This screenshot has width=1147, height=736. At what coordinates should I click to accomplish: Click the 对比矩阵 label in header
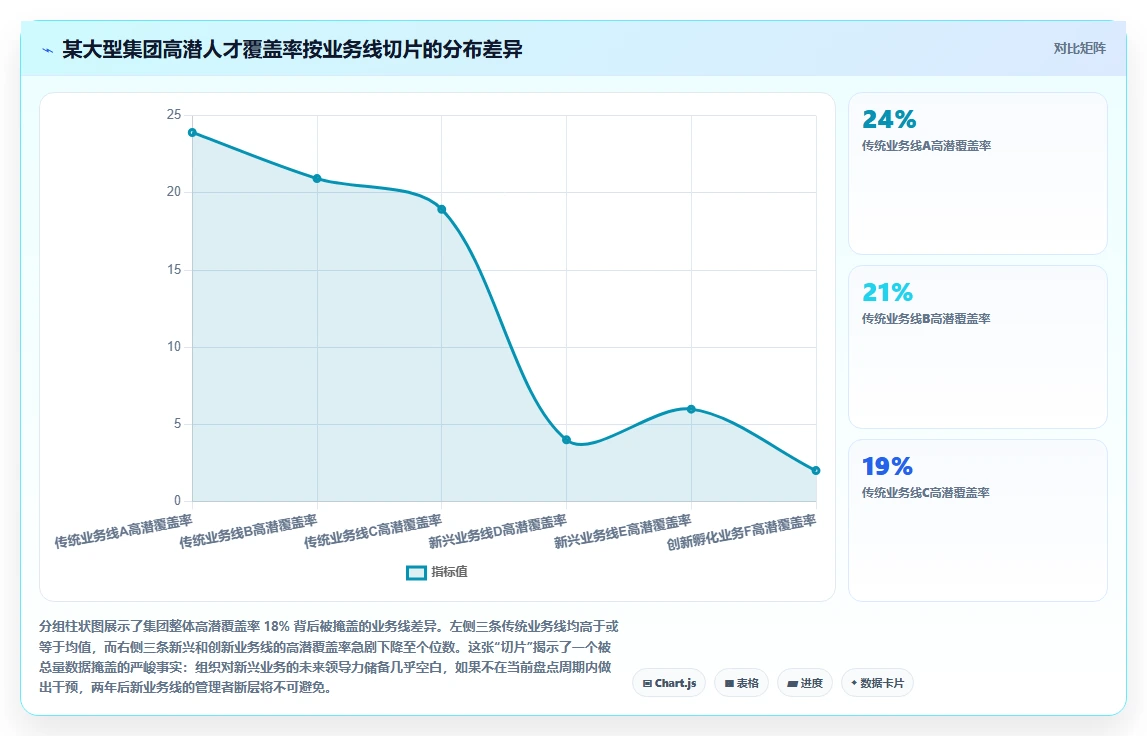point(1079,48)
